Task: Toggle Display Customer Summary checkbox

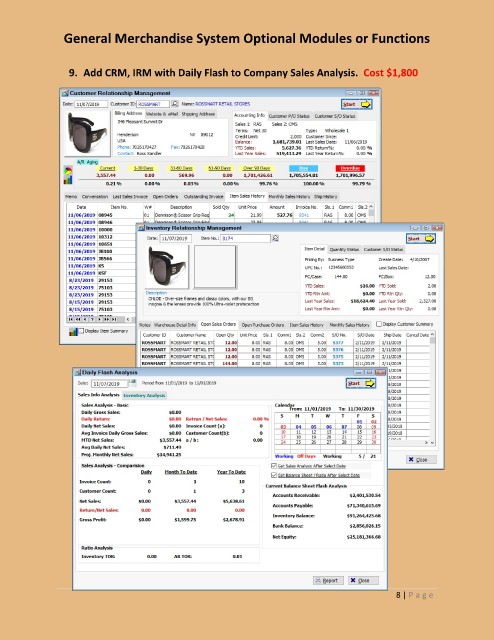Action: [379, 324]
